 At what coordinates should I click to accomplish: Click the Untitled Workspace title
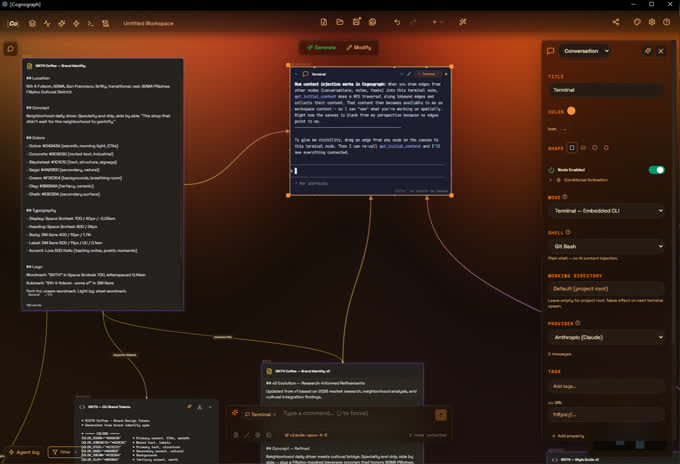(148, 23)
